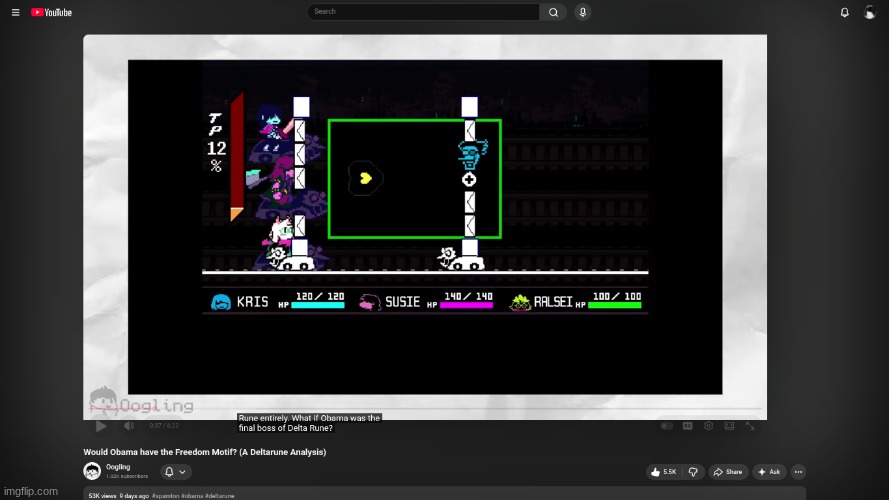Image resolution: width=889 pixels, height=500 pixels.
Task: Open the YouTube hamburger guide menu
Action: (15, 12)
